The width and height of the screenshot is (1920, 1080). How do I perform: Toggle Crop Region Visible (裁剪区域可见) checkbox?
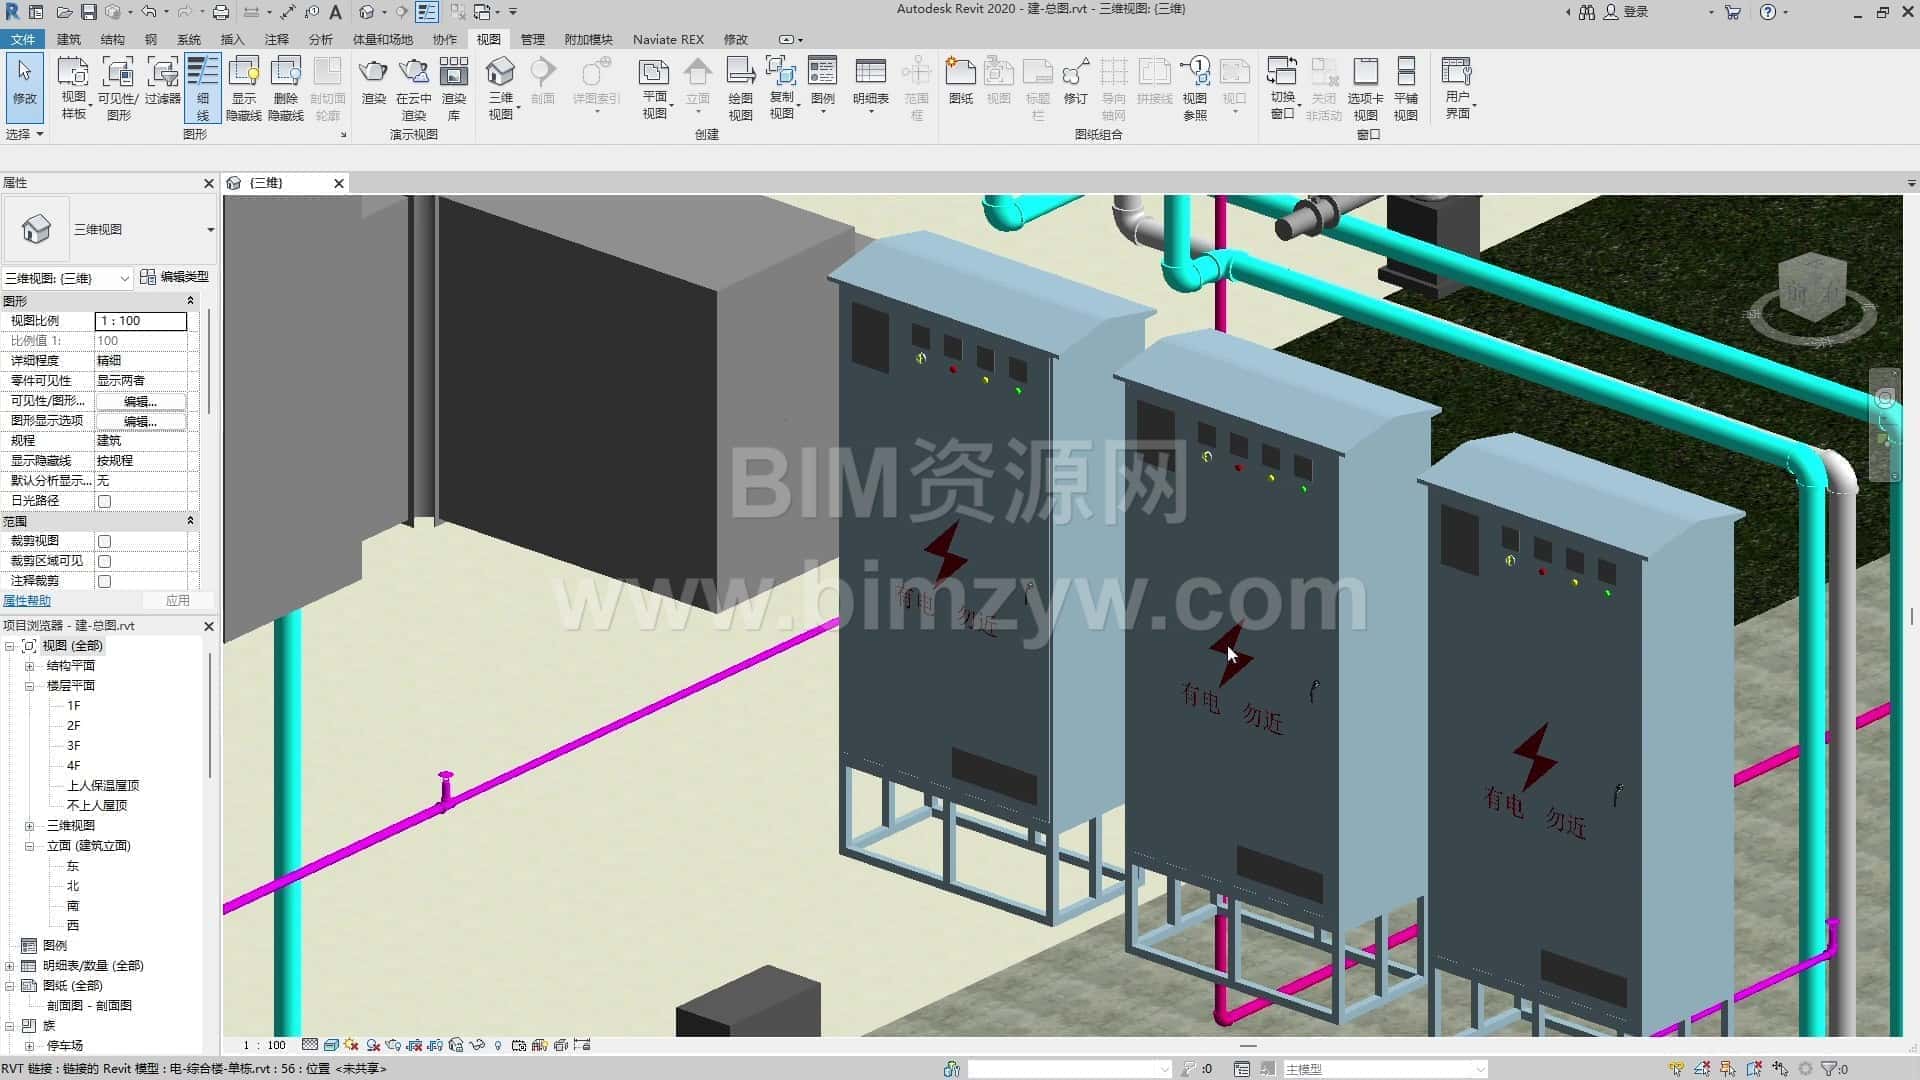(104, 561)
